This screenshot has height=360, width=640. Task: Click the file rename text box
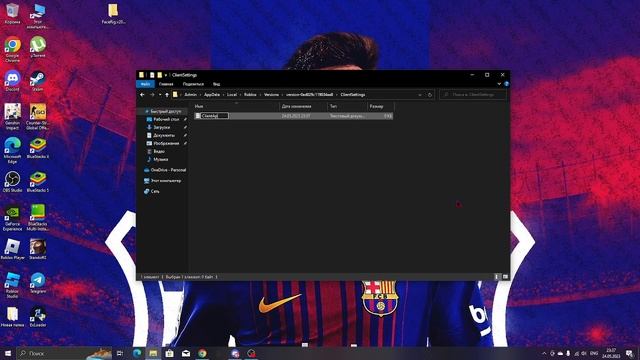pyautogui.click(x=214, y=116)
